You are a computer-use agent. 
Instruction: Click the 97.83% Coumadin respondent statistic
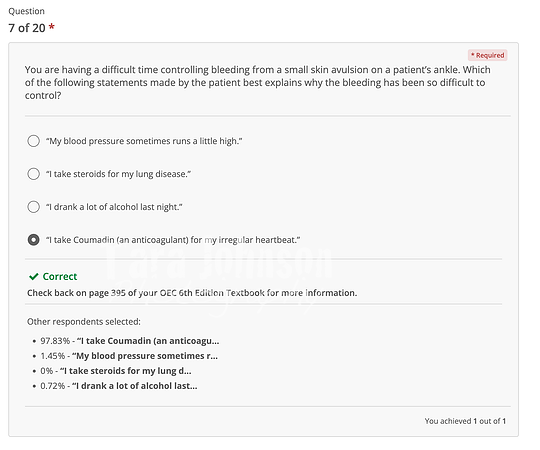click(x=130, y=341)
